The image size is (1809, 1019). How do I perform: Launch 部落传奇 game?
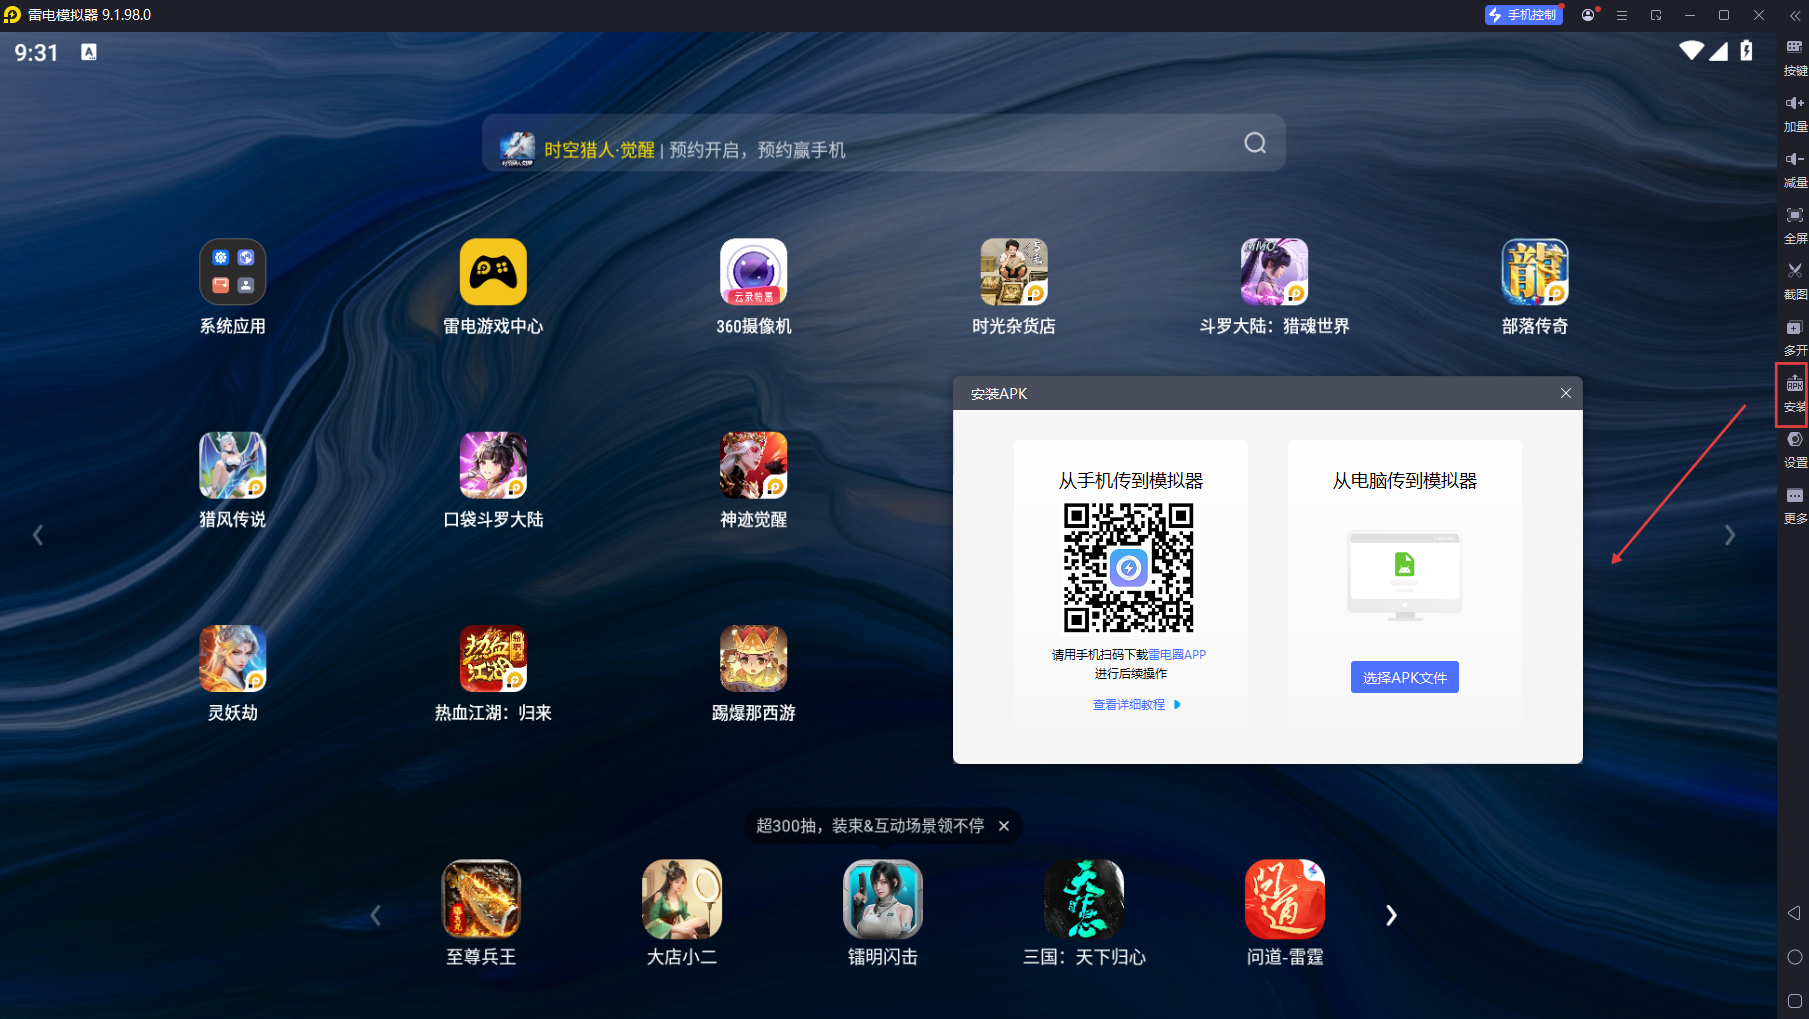pos(1535,272)
